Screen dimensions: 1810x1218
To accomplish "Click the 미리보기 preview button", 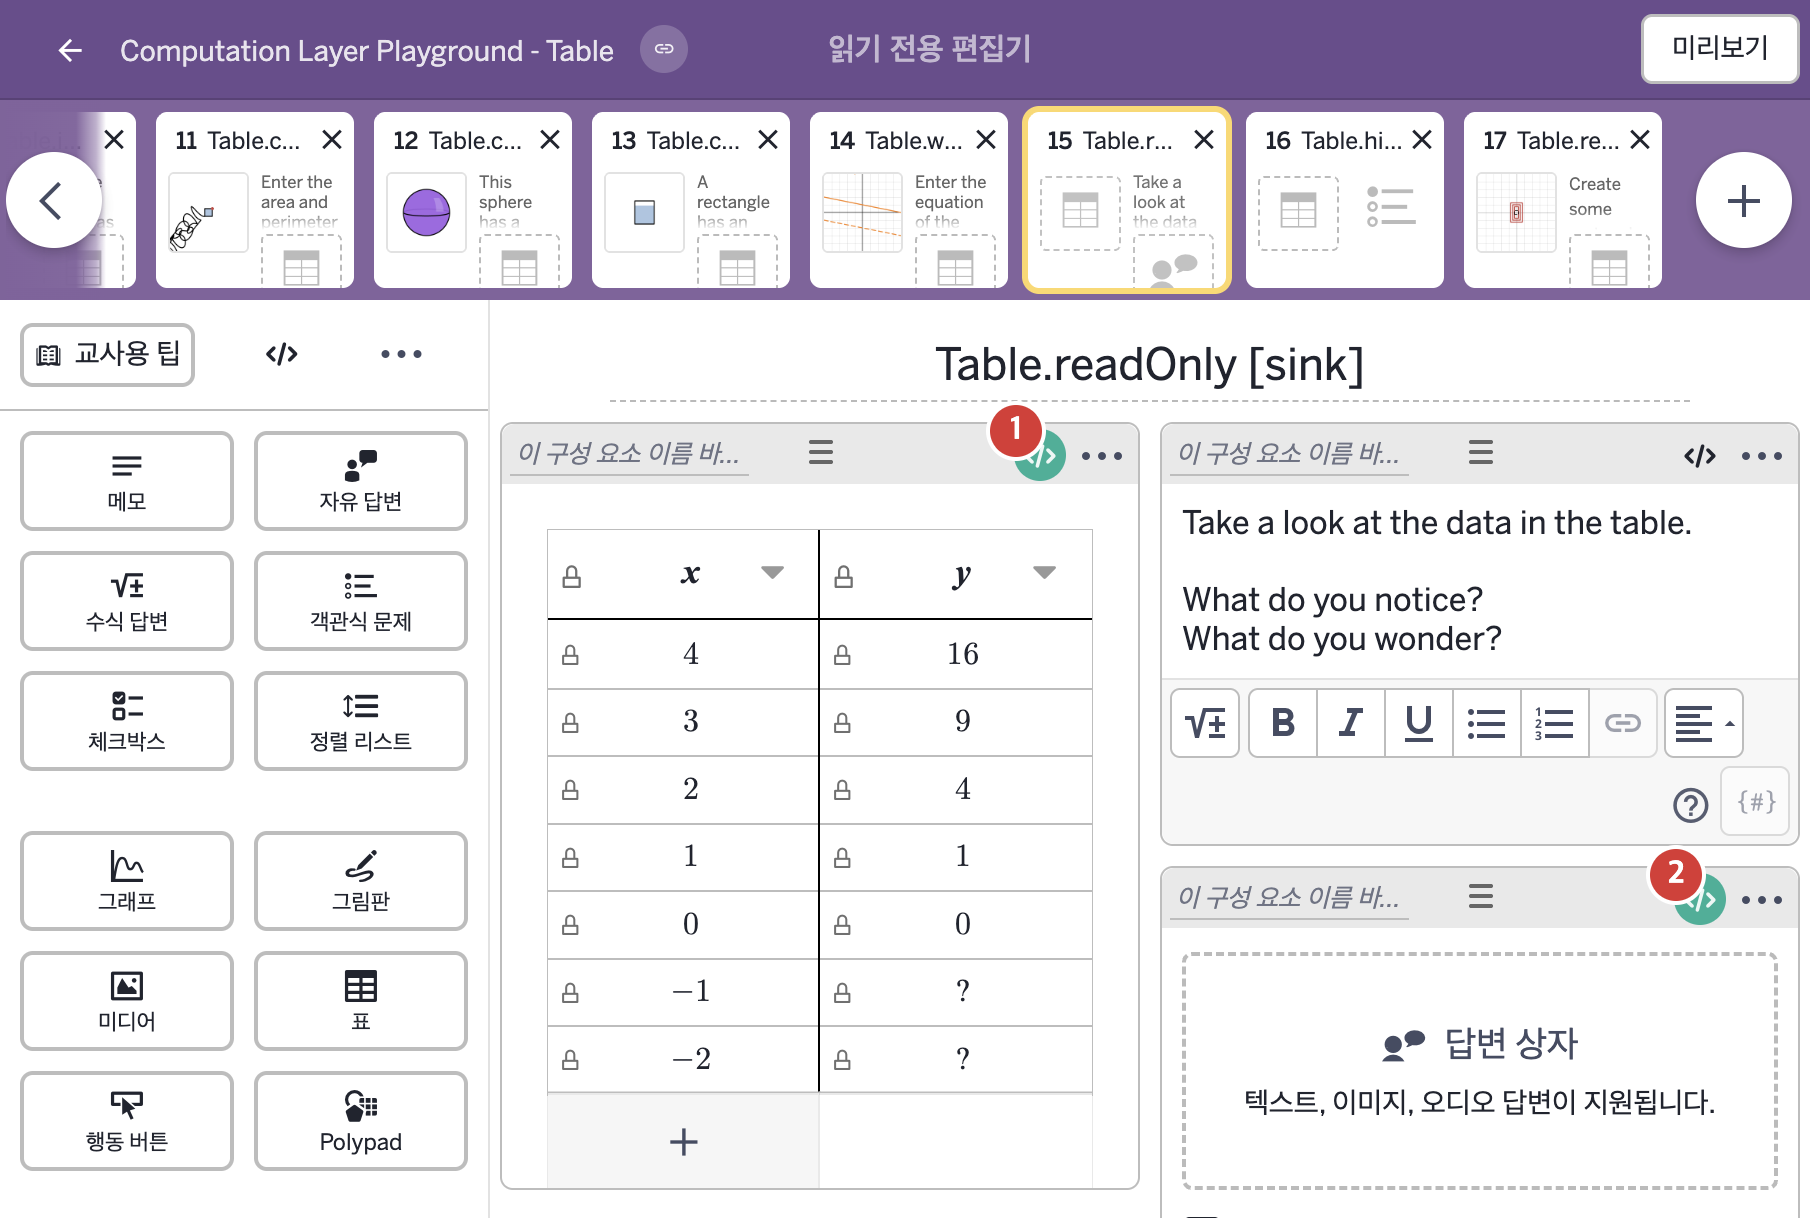I will (x=1720, y=48).
